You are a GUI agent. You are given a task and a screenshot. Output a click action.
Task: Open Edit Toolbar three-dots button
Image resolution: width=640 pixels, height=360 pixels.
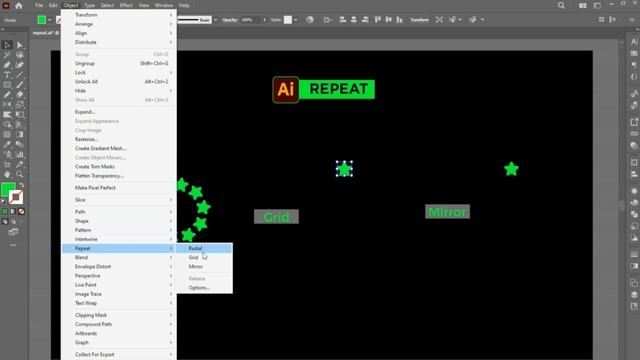pos(13,245)
